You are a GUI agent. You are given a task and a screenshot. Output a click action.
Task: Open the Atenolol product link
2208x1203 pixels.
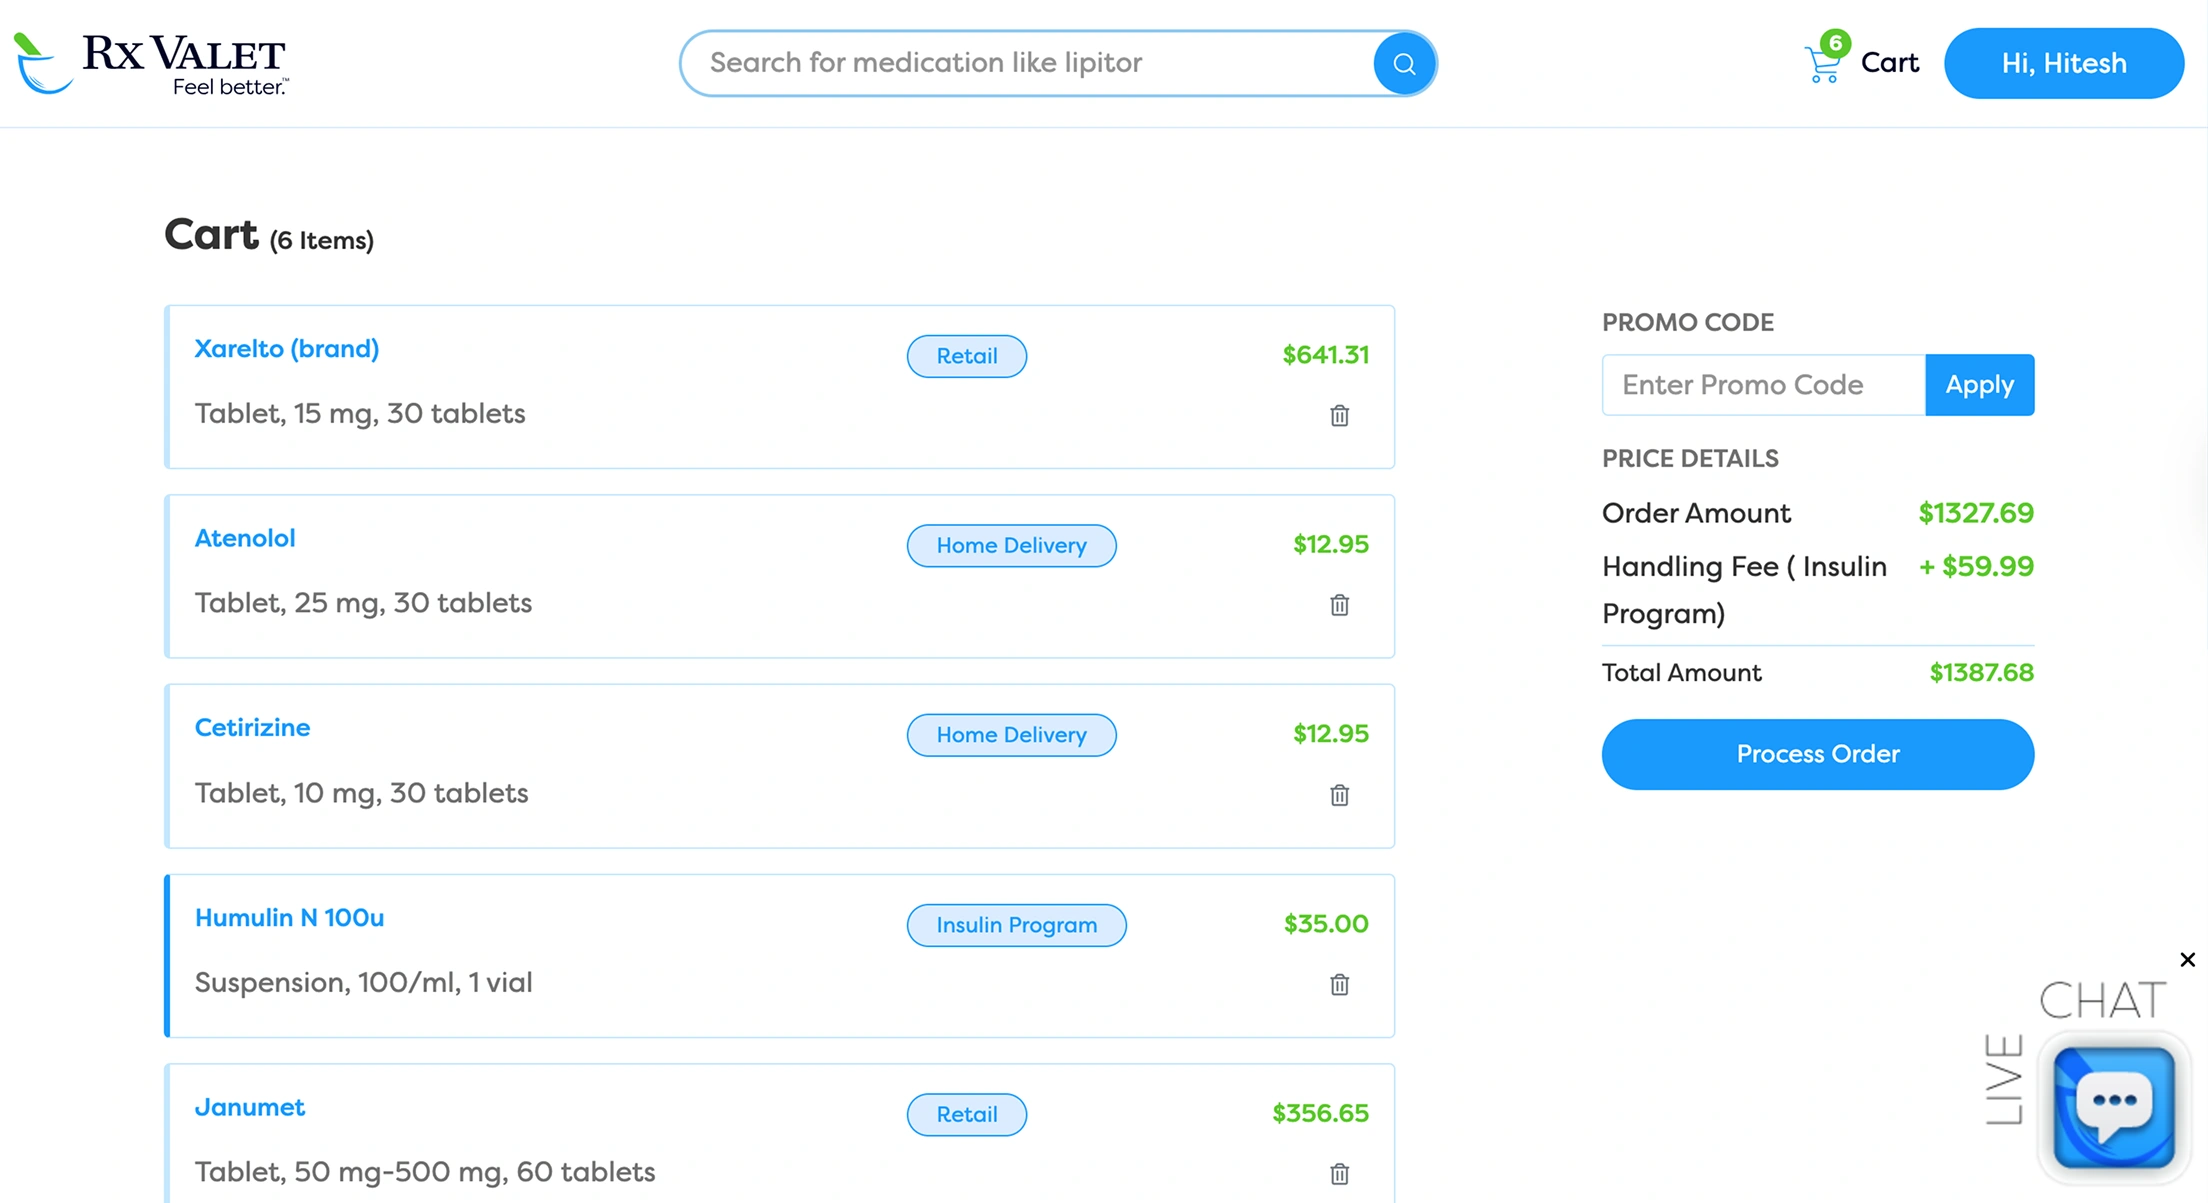click(x=245, y=538)
